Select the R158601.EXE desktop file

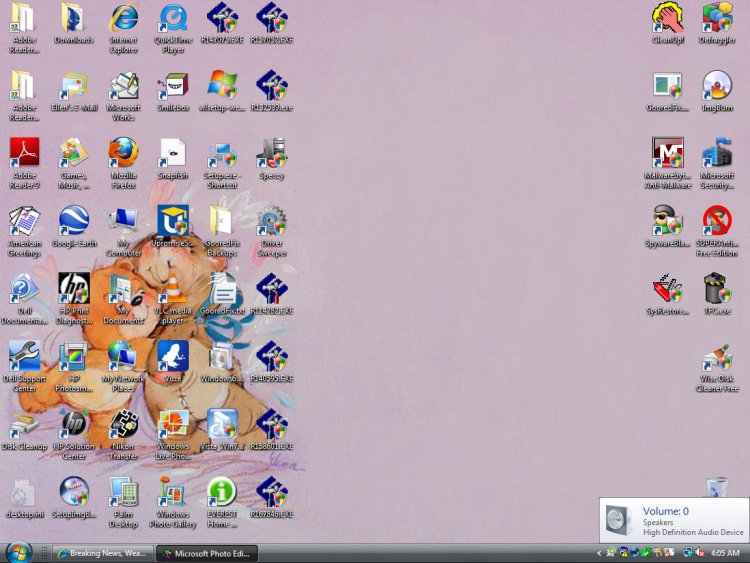[x=272, y=431]
